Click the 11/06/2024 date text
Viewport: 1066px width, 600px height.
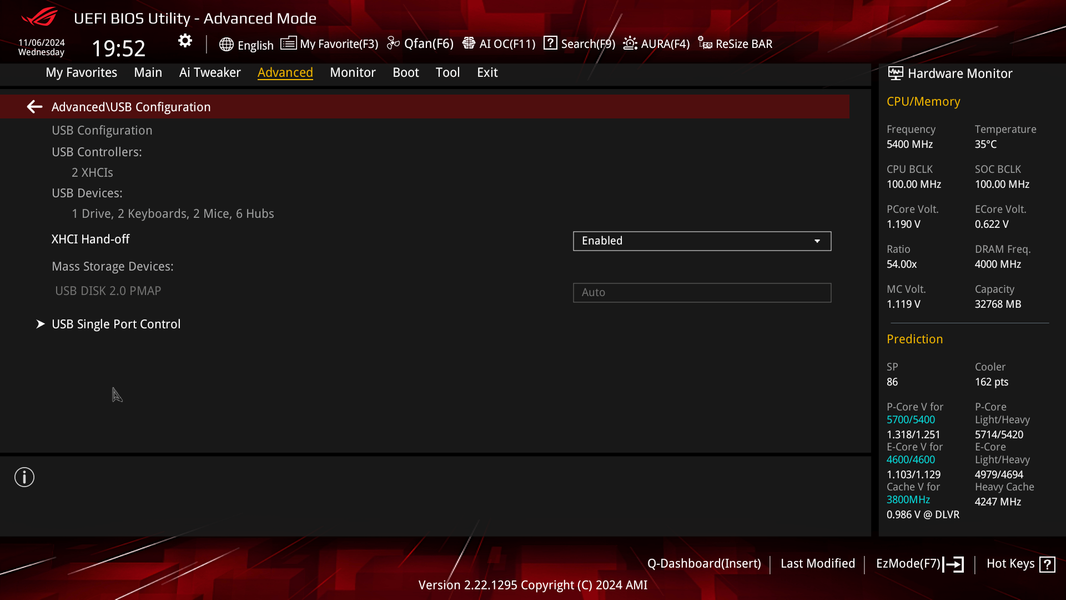coord(41,42)
